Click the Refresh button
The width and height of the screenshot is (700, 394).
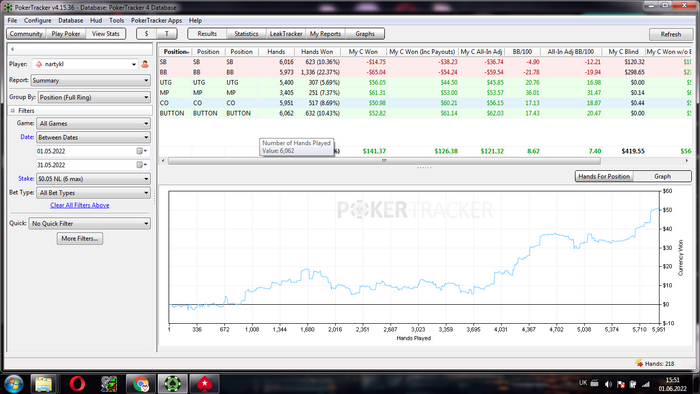[671, 34]
